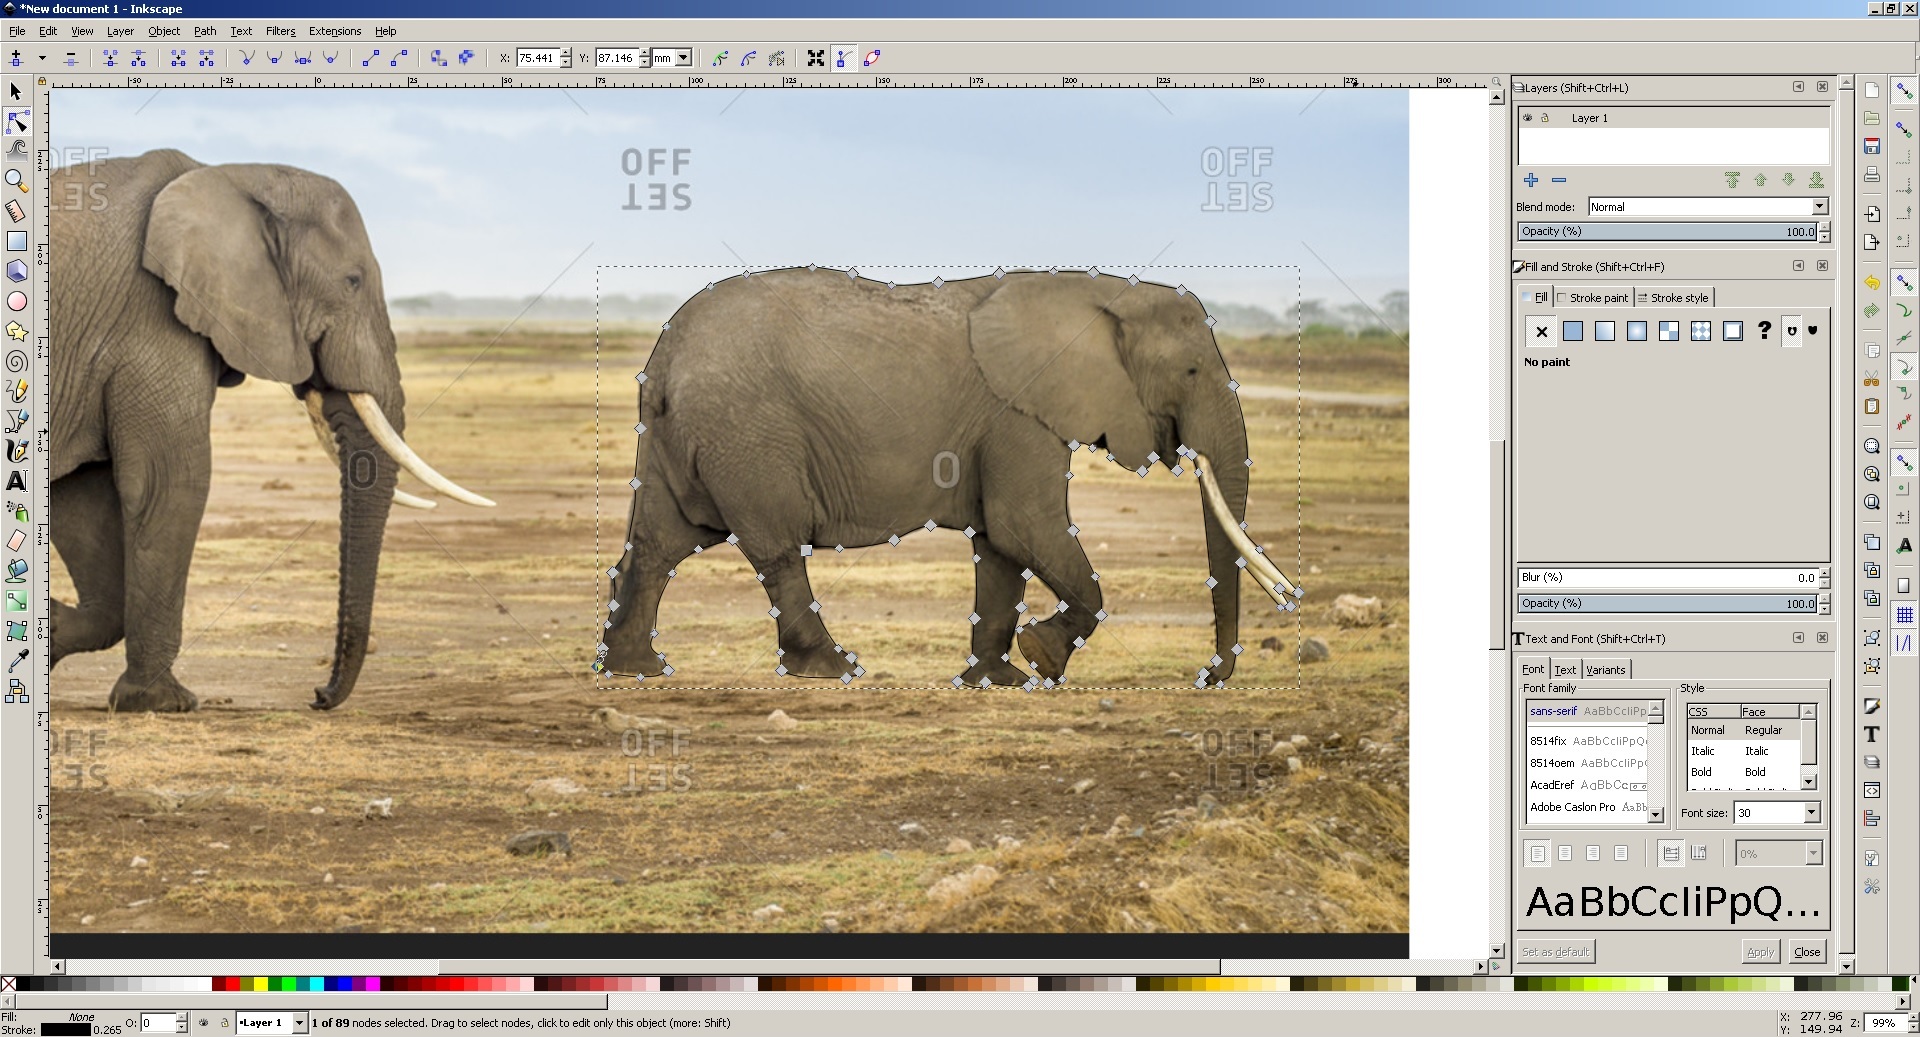Click the Save document icon
Viewport: 1920px width, 1037px height.
[x=1872, y=147]
